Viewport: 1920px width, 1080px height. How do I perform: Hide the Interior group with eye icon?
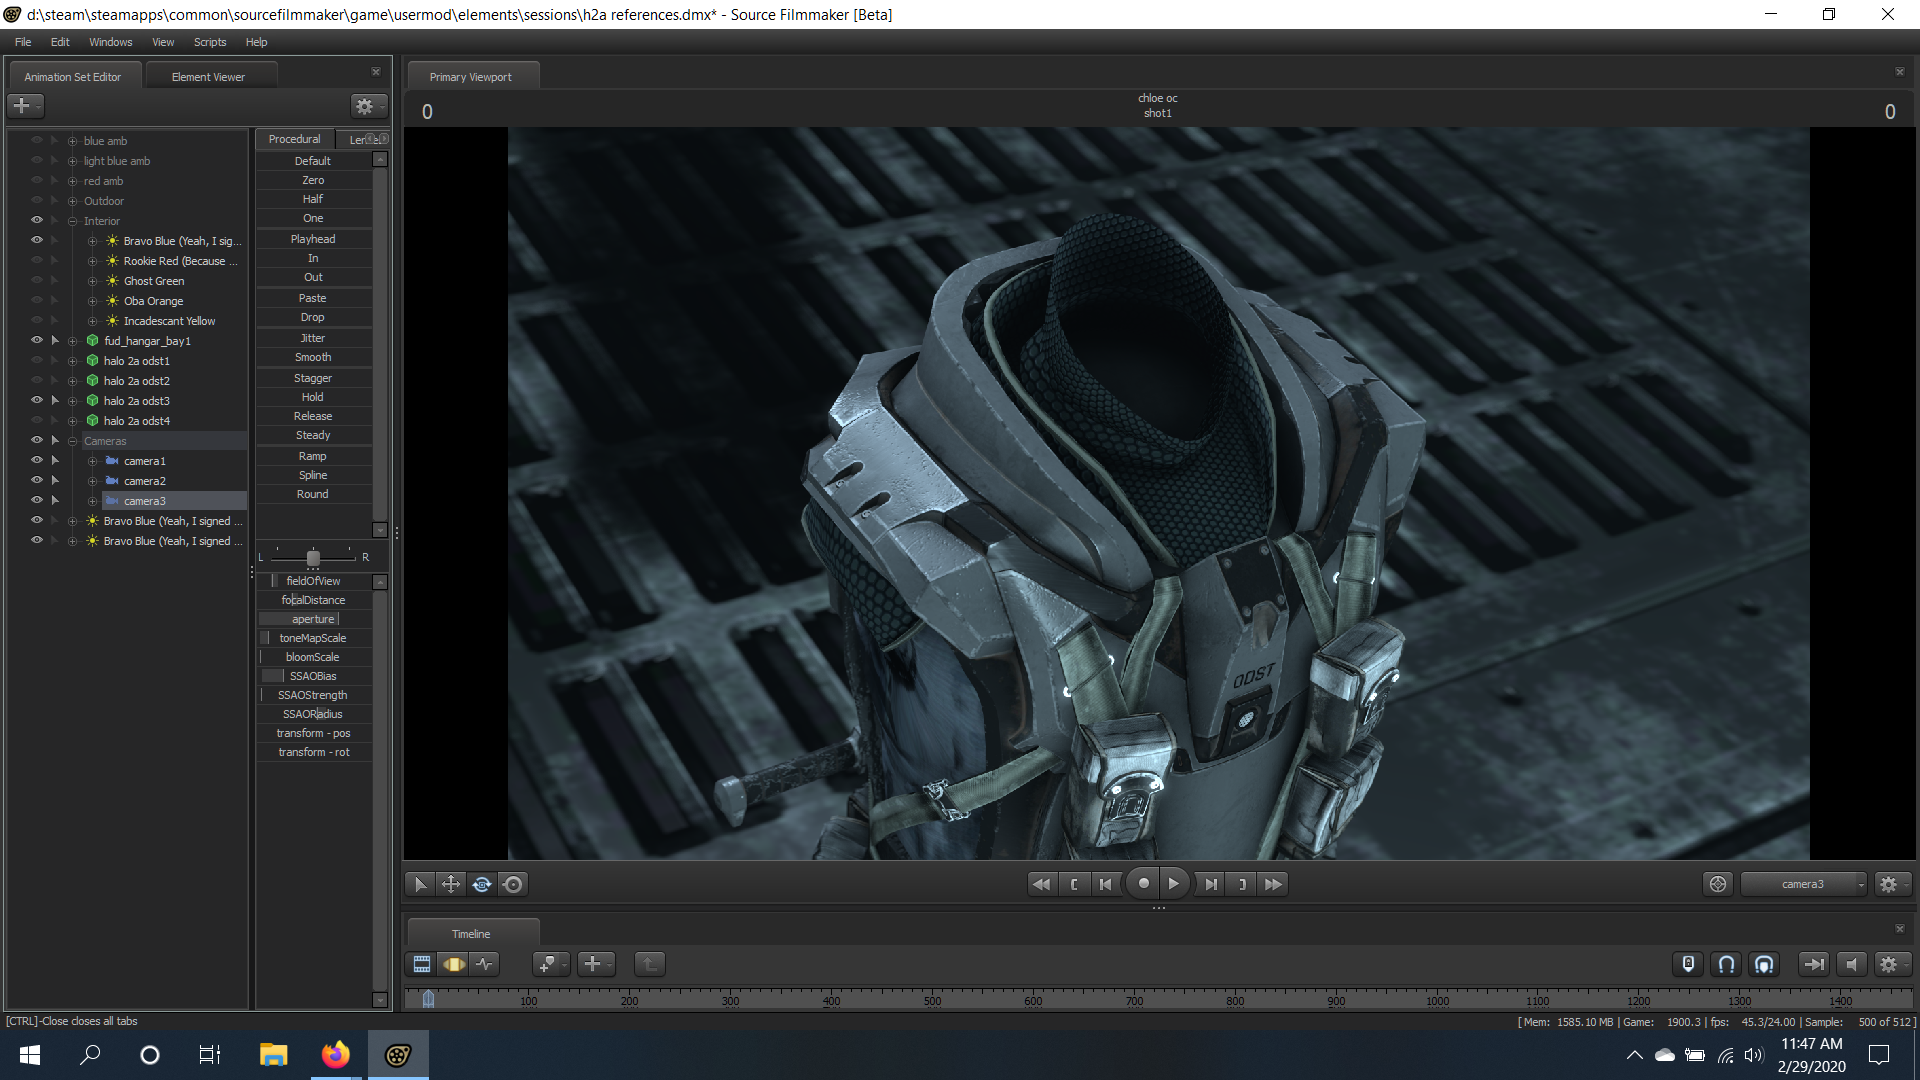(37, 220)
